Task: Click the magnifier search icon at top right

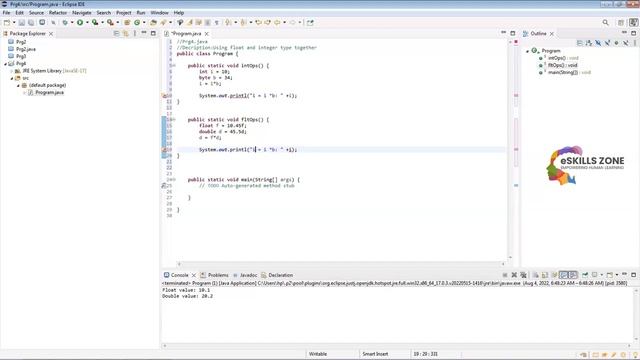Action: tap(605, 22)
